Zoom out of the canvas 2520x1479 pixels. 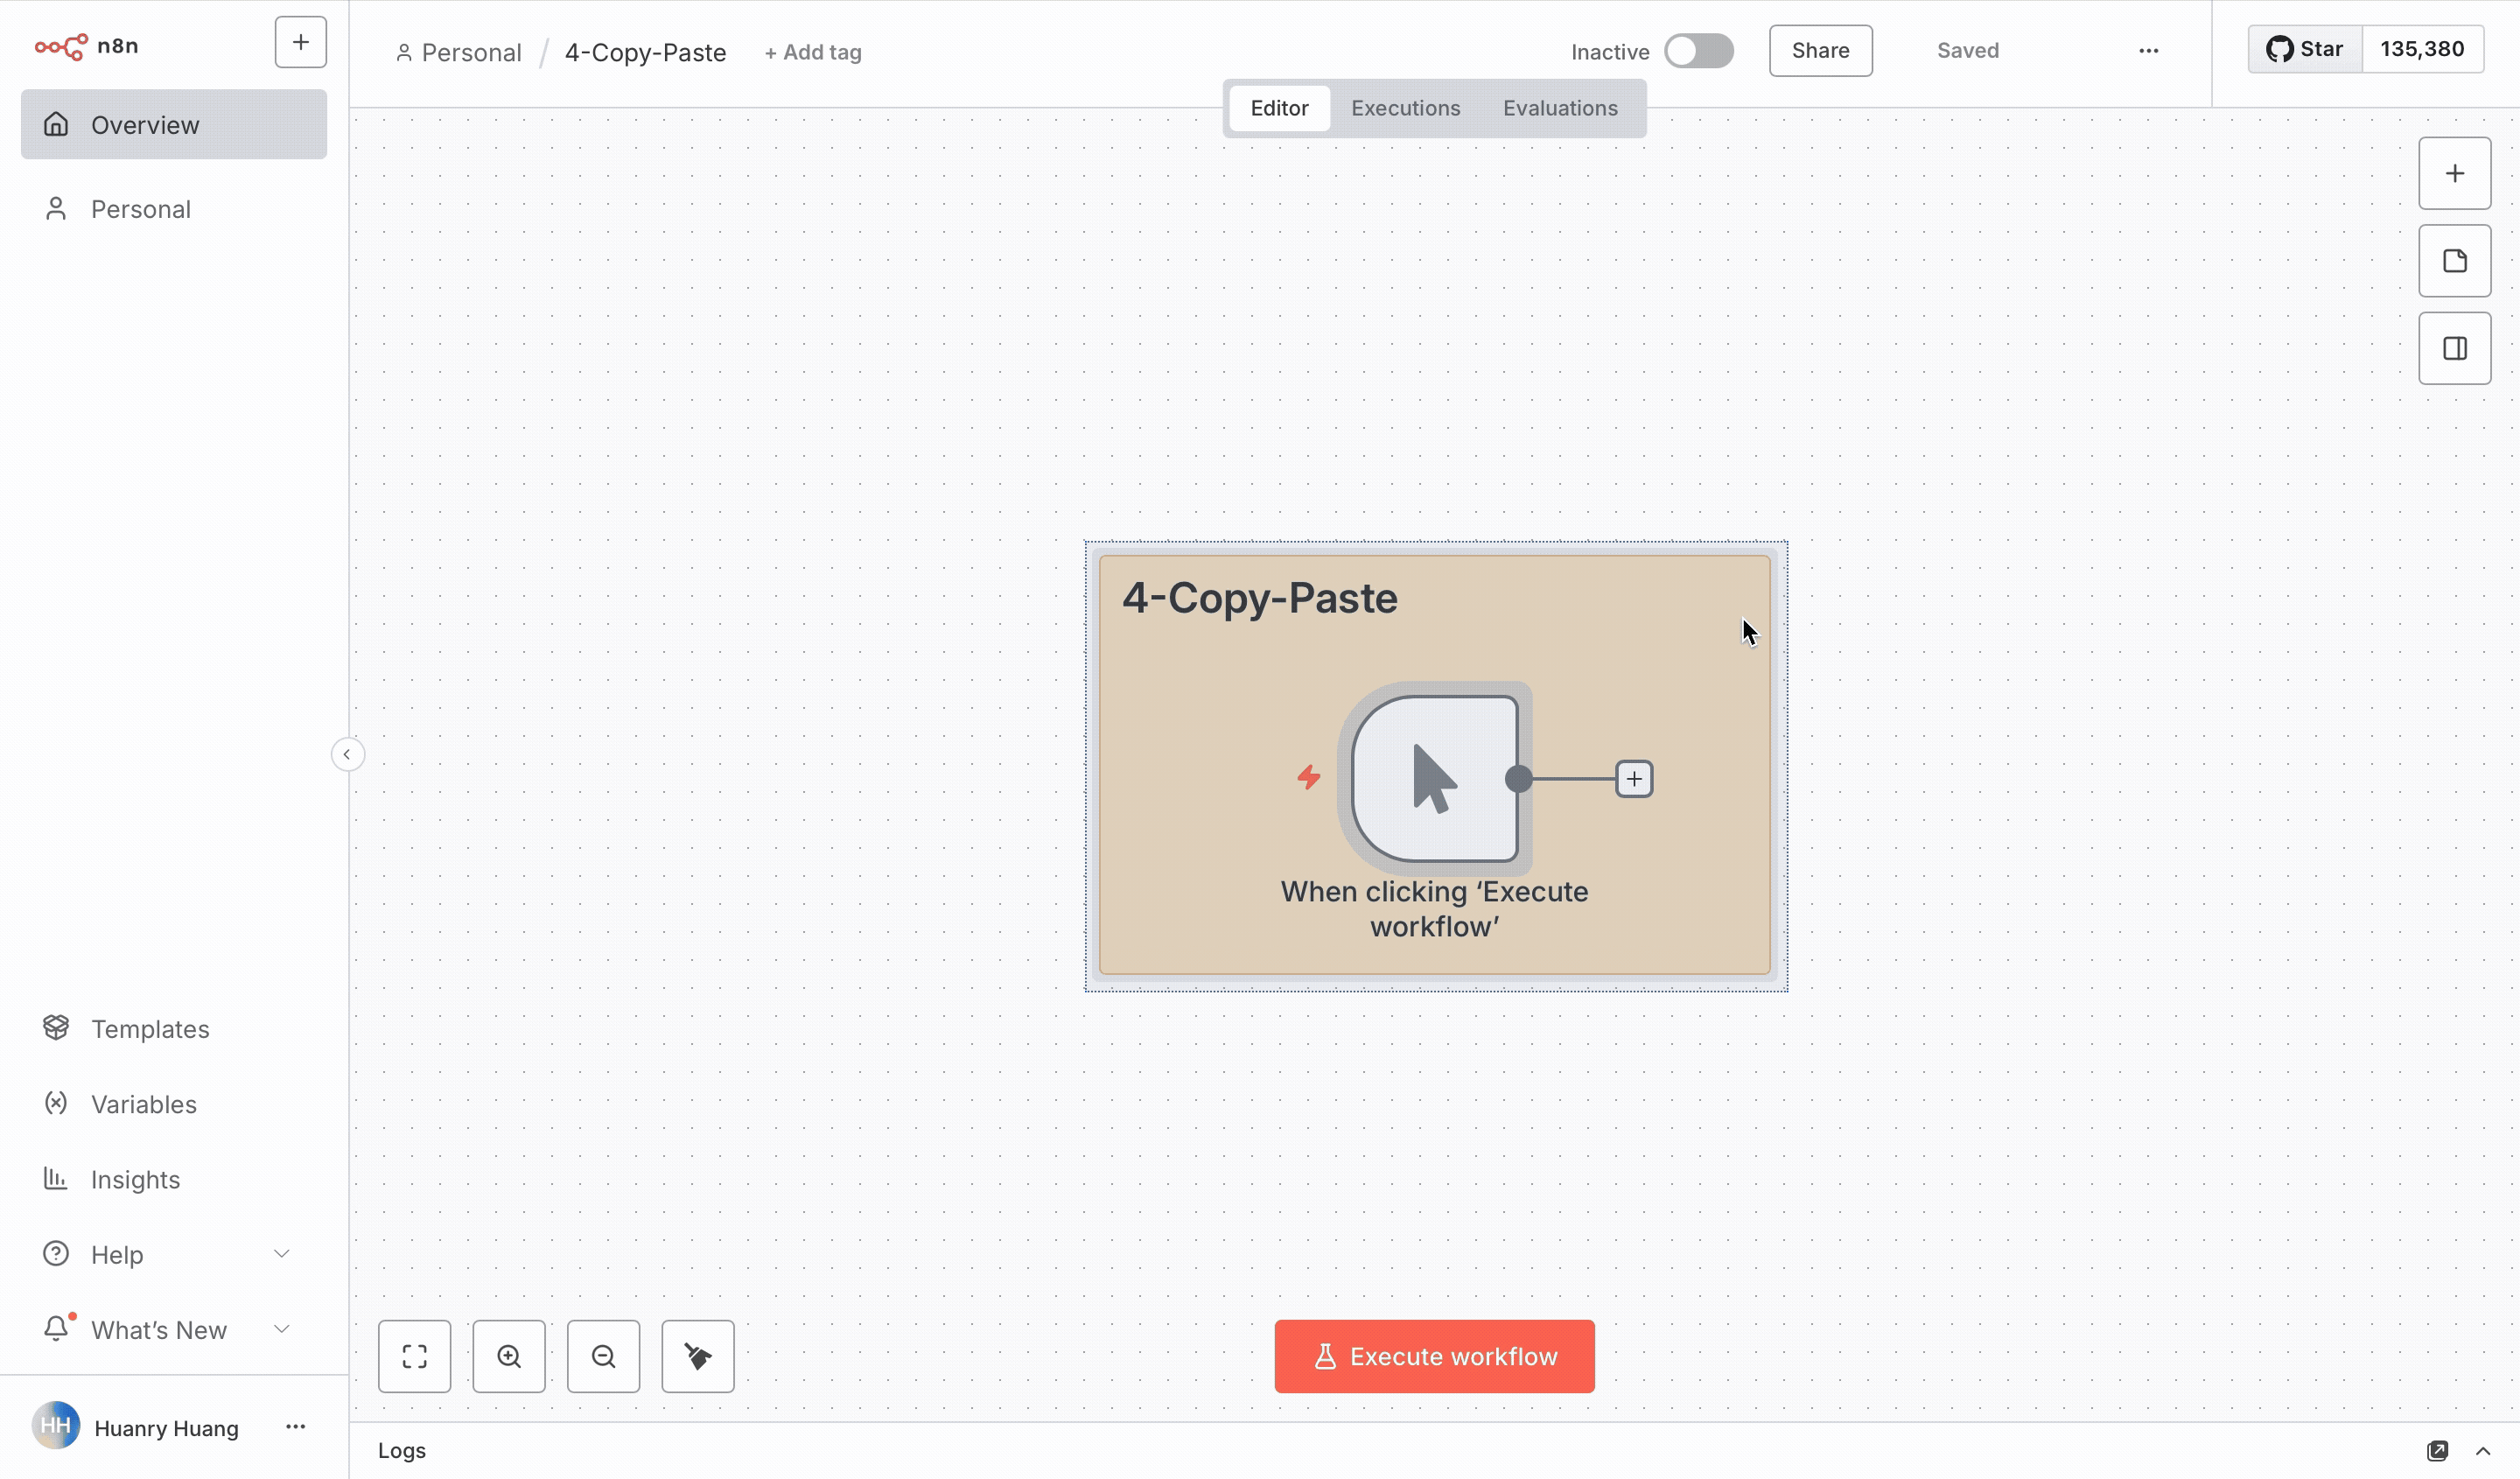click(603, 1357)
